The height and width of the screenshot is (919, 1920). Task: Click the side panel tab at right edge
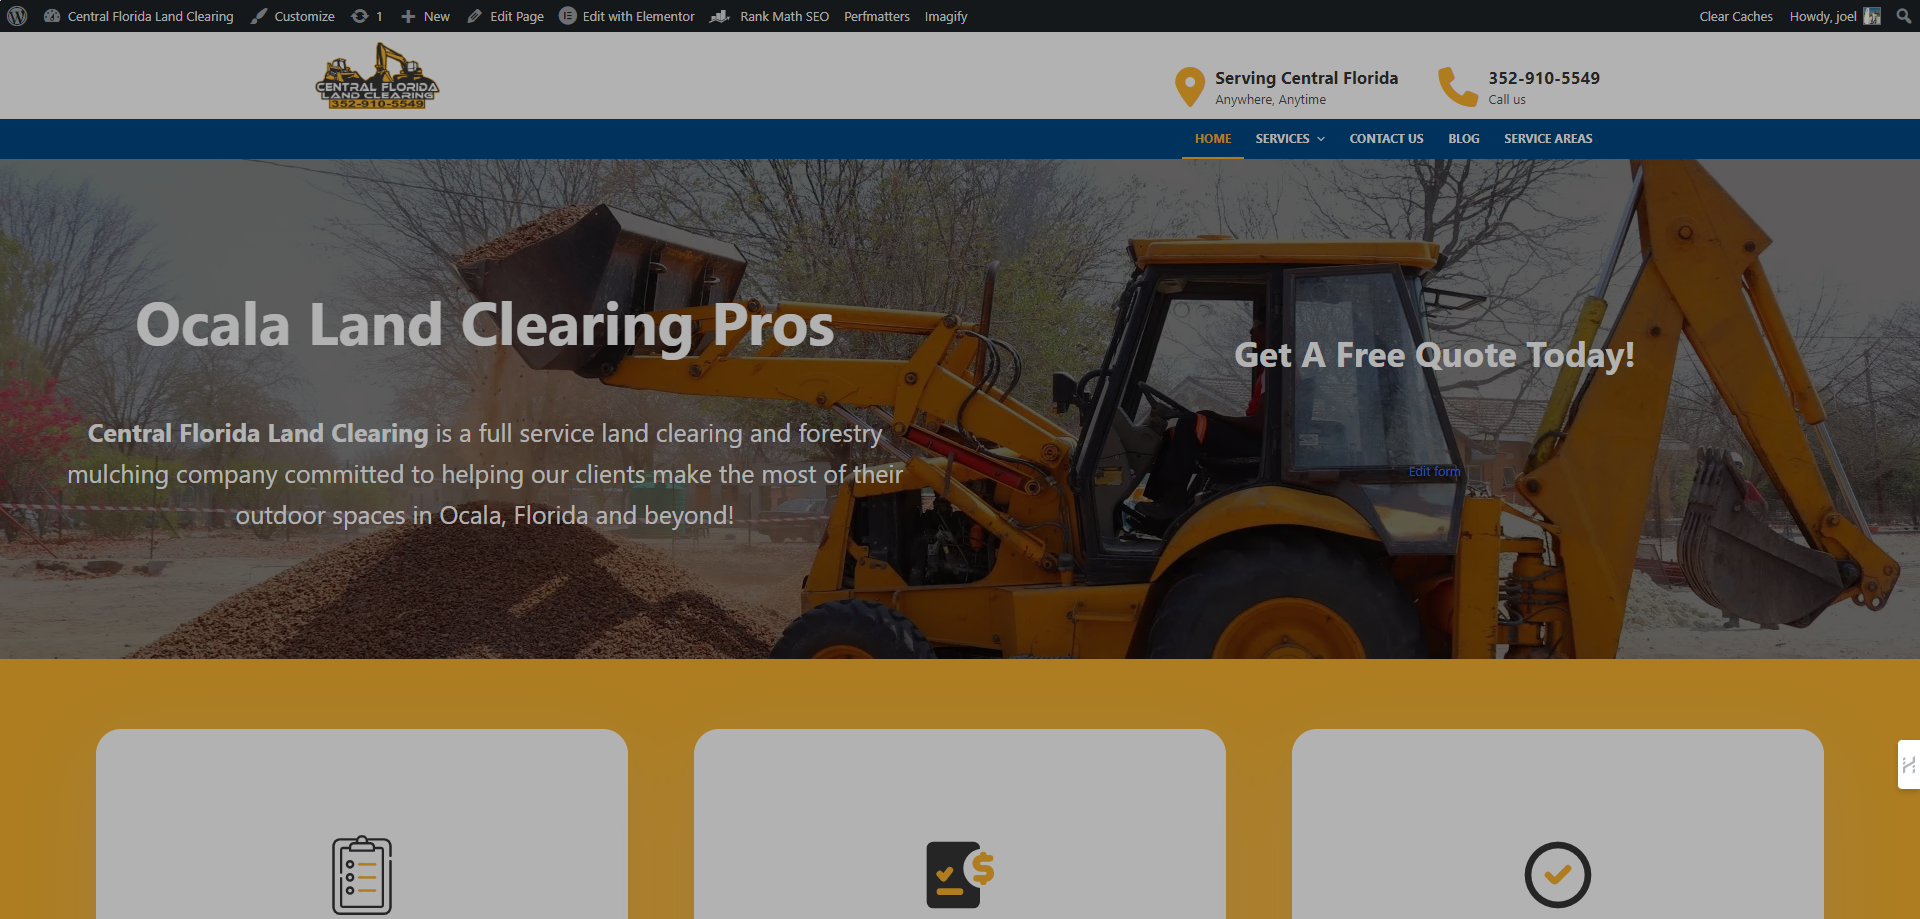(1908, 764)
